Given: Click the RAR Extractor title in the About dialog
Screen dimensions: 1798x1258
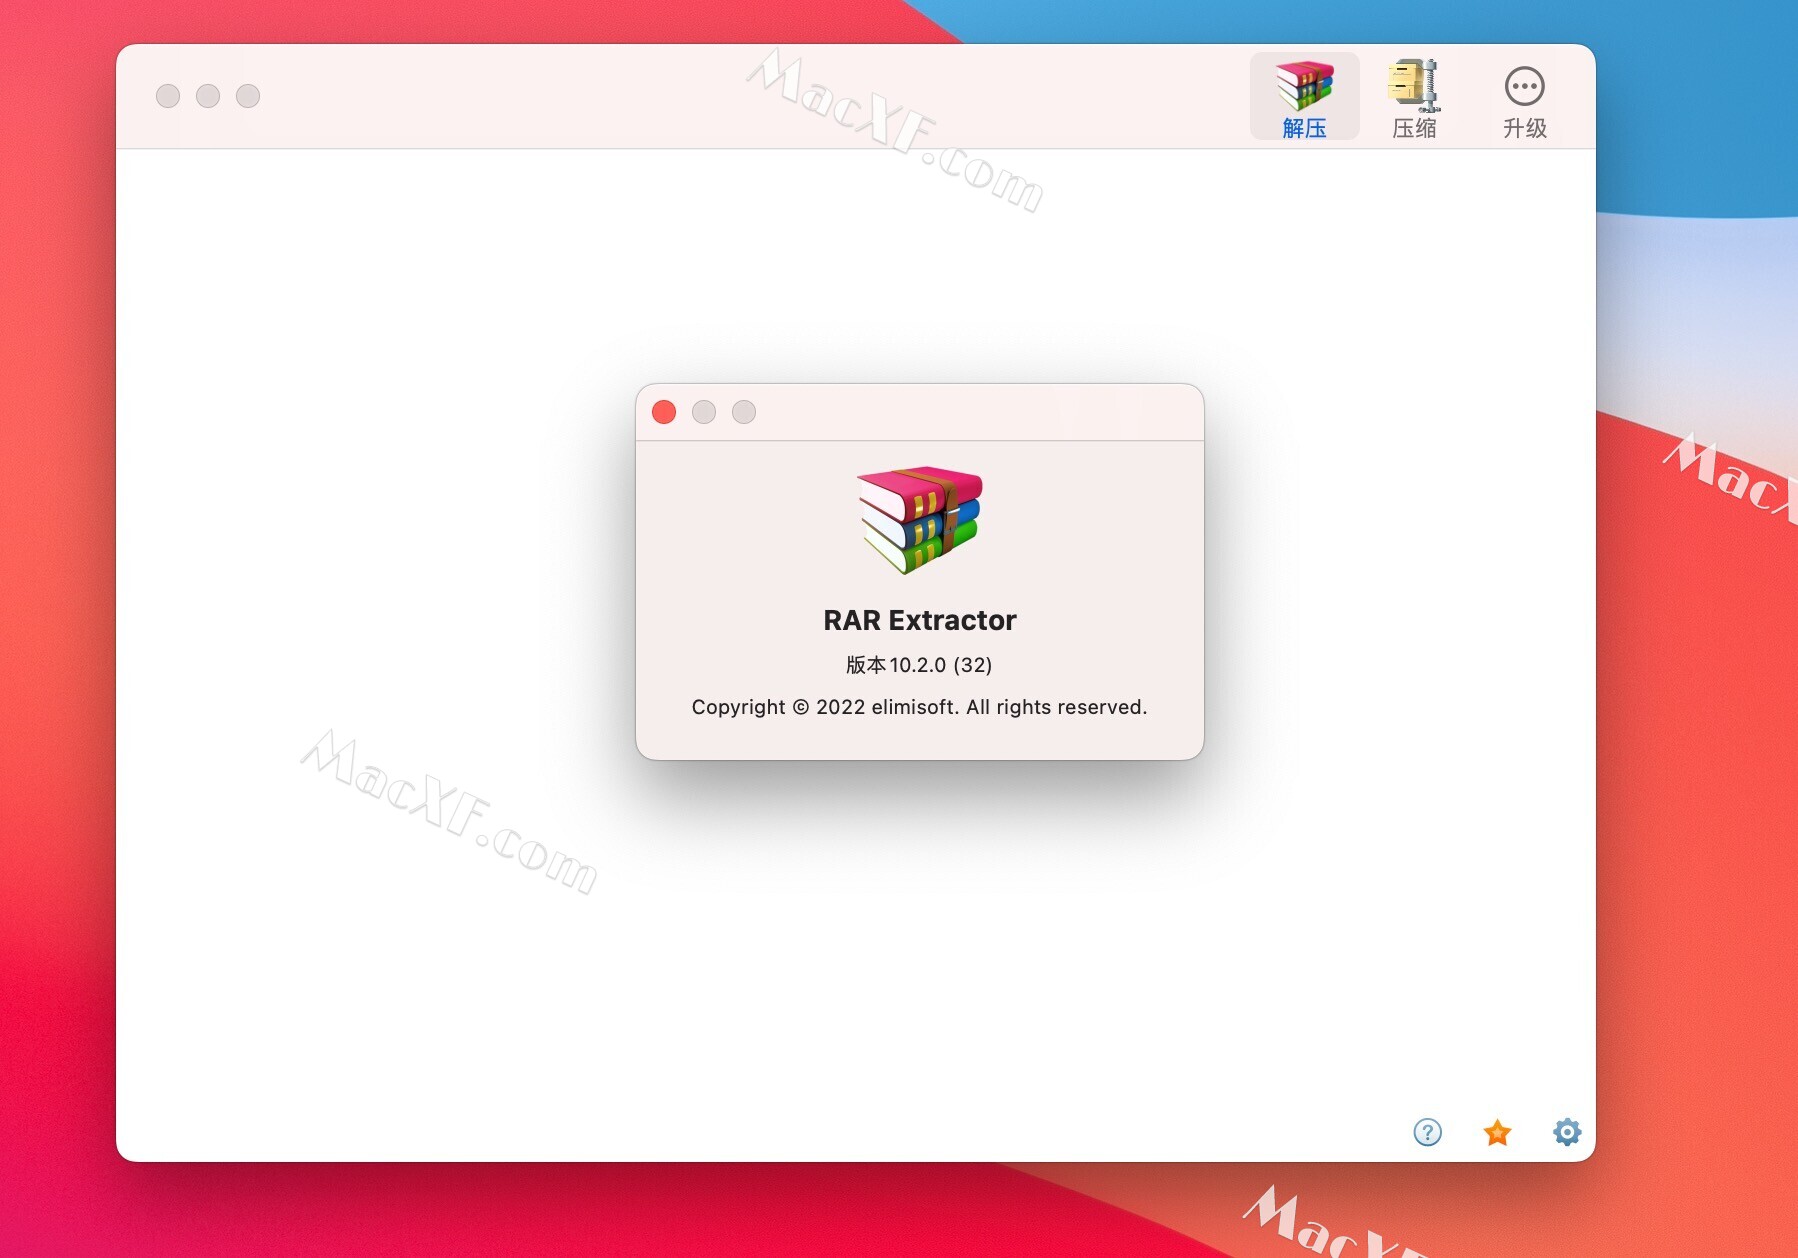Looking at the screenshot, I should click(x=918, y=620).
